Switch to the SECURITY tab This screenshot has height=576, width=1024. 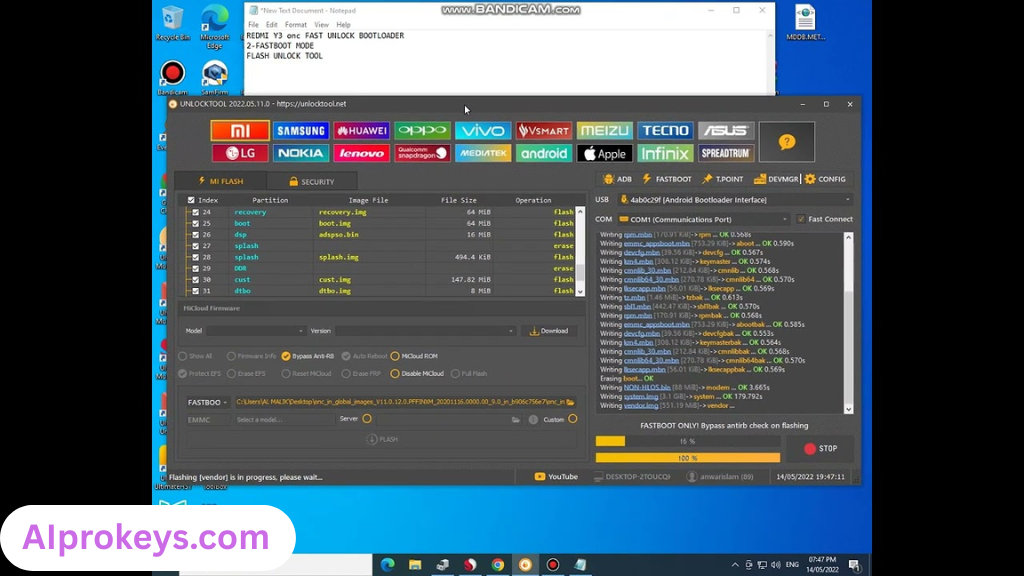point(312,182)
